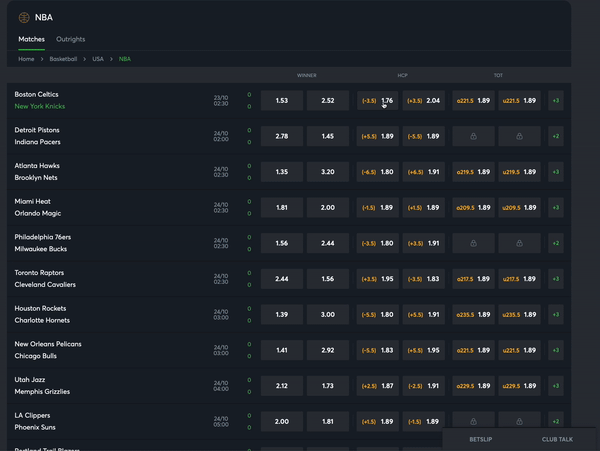Expand +3 more markets for Miami Heat match
Image resolution: width=600 pixels, height=451 pixels.
click(556, 208)
